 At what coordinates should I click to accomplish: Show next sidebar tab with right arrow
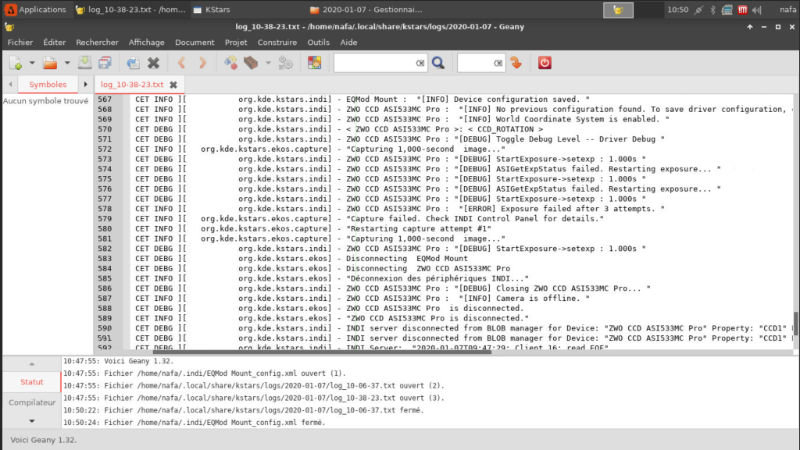(x=85, y=84)
